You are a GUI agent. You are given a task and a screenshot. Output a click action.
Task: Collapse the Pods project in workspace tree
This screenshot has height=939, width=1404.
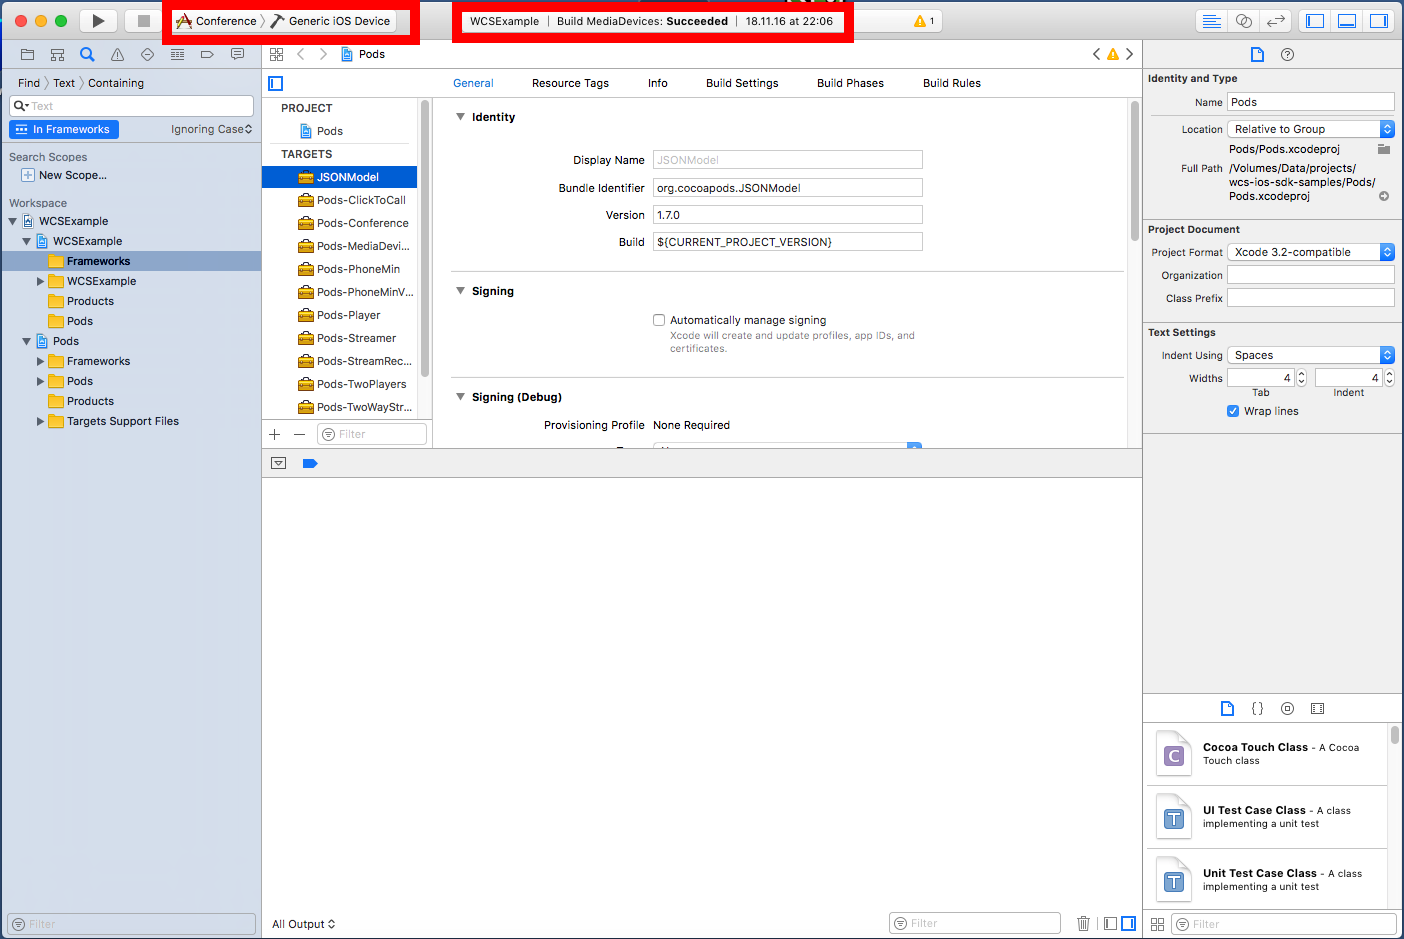pyautogui.click(x=26, y=341)
